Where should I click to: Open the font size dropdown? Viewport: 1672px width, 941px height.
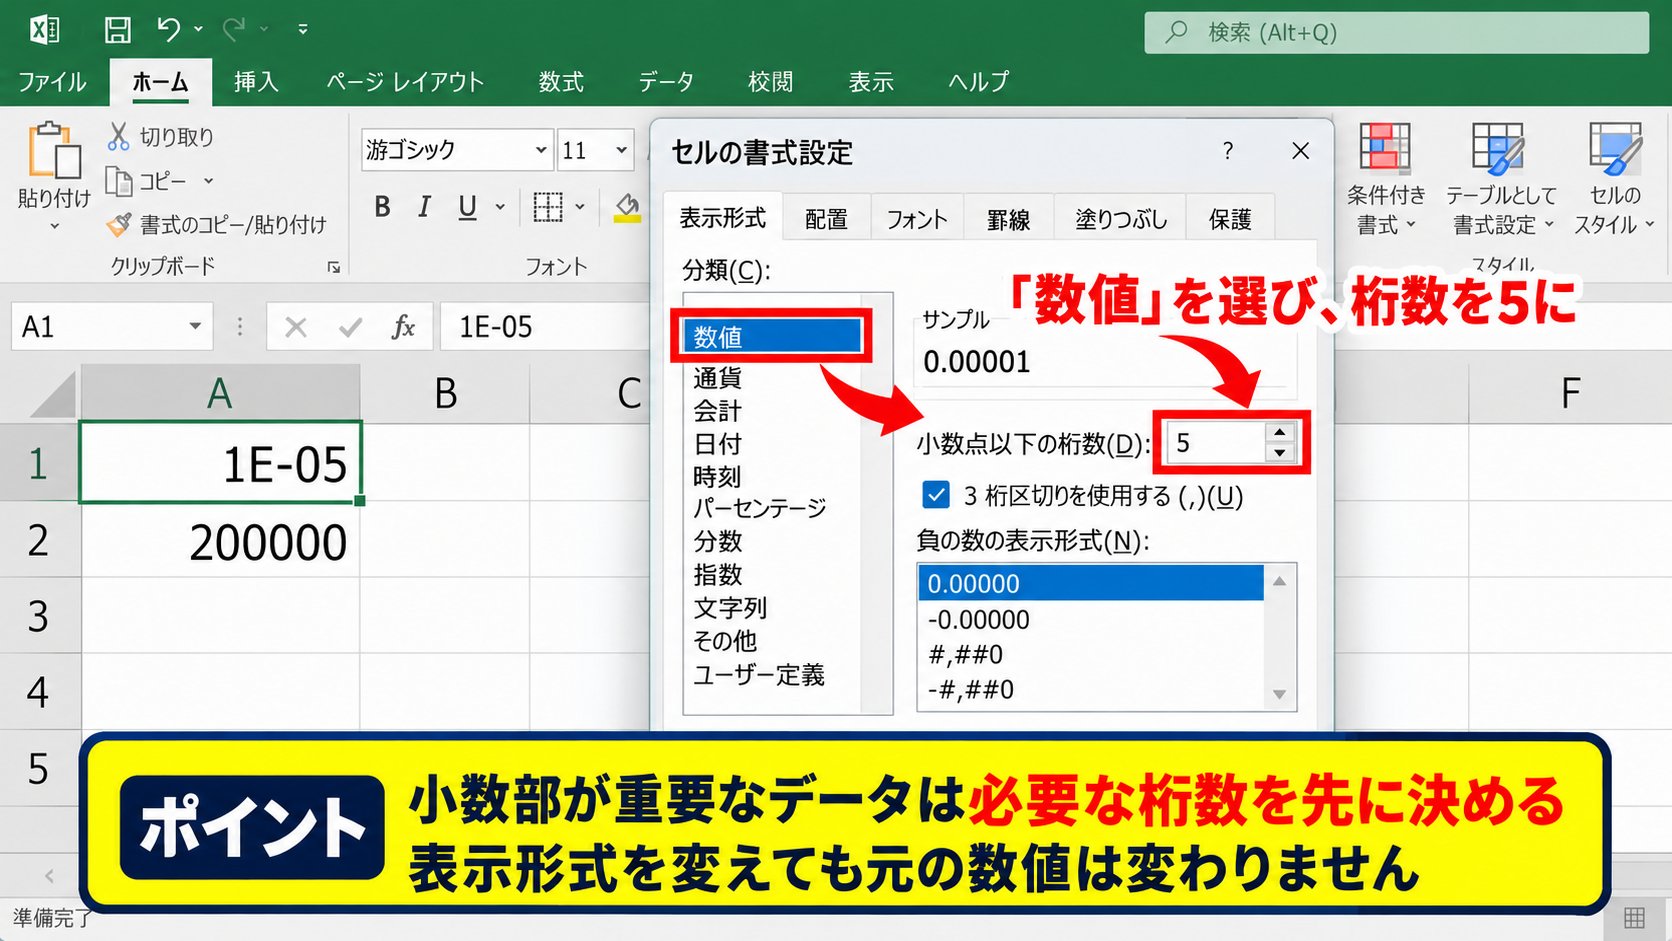(x=621, y=150)
